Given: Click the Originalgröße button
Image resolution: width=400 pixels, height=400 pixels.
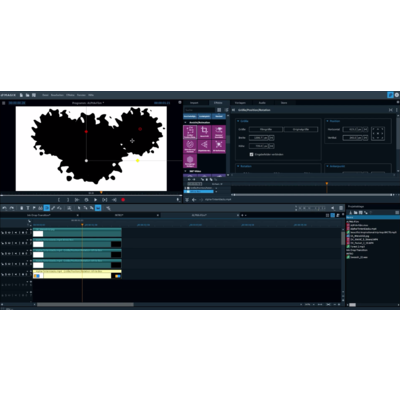Looking at the screenshot, I should pyautogui.click(x=301, y=129).
